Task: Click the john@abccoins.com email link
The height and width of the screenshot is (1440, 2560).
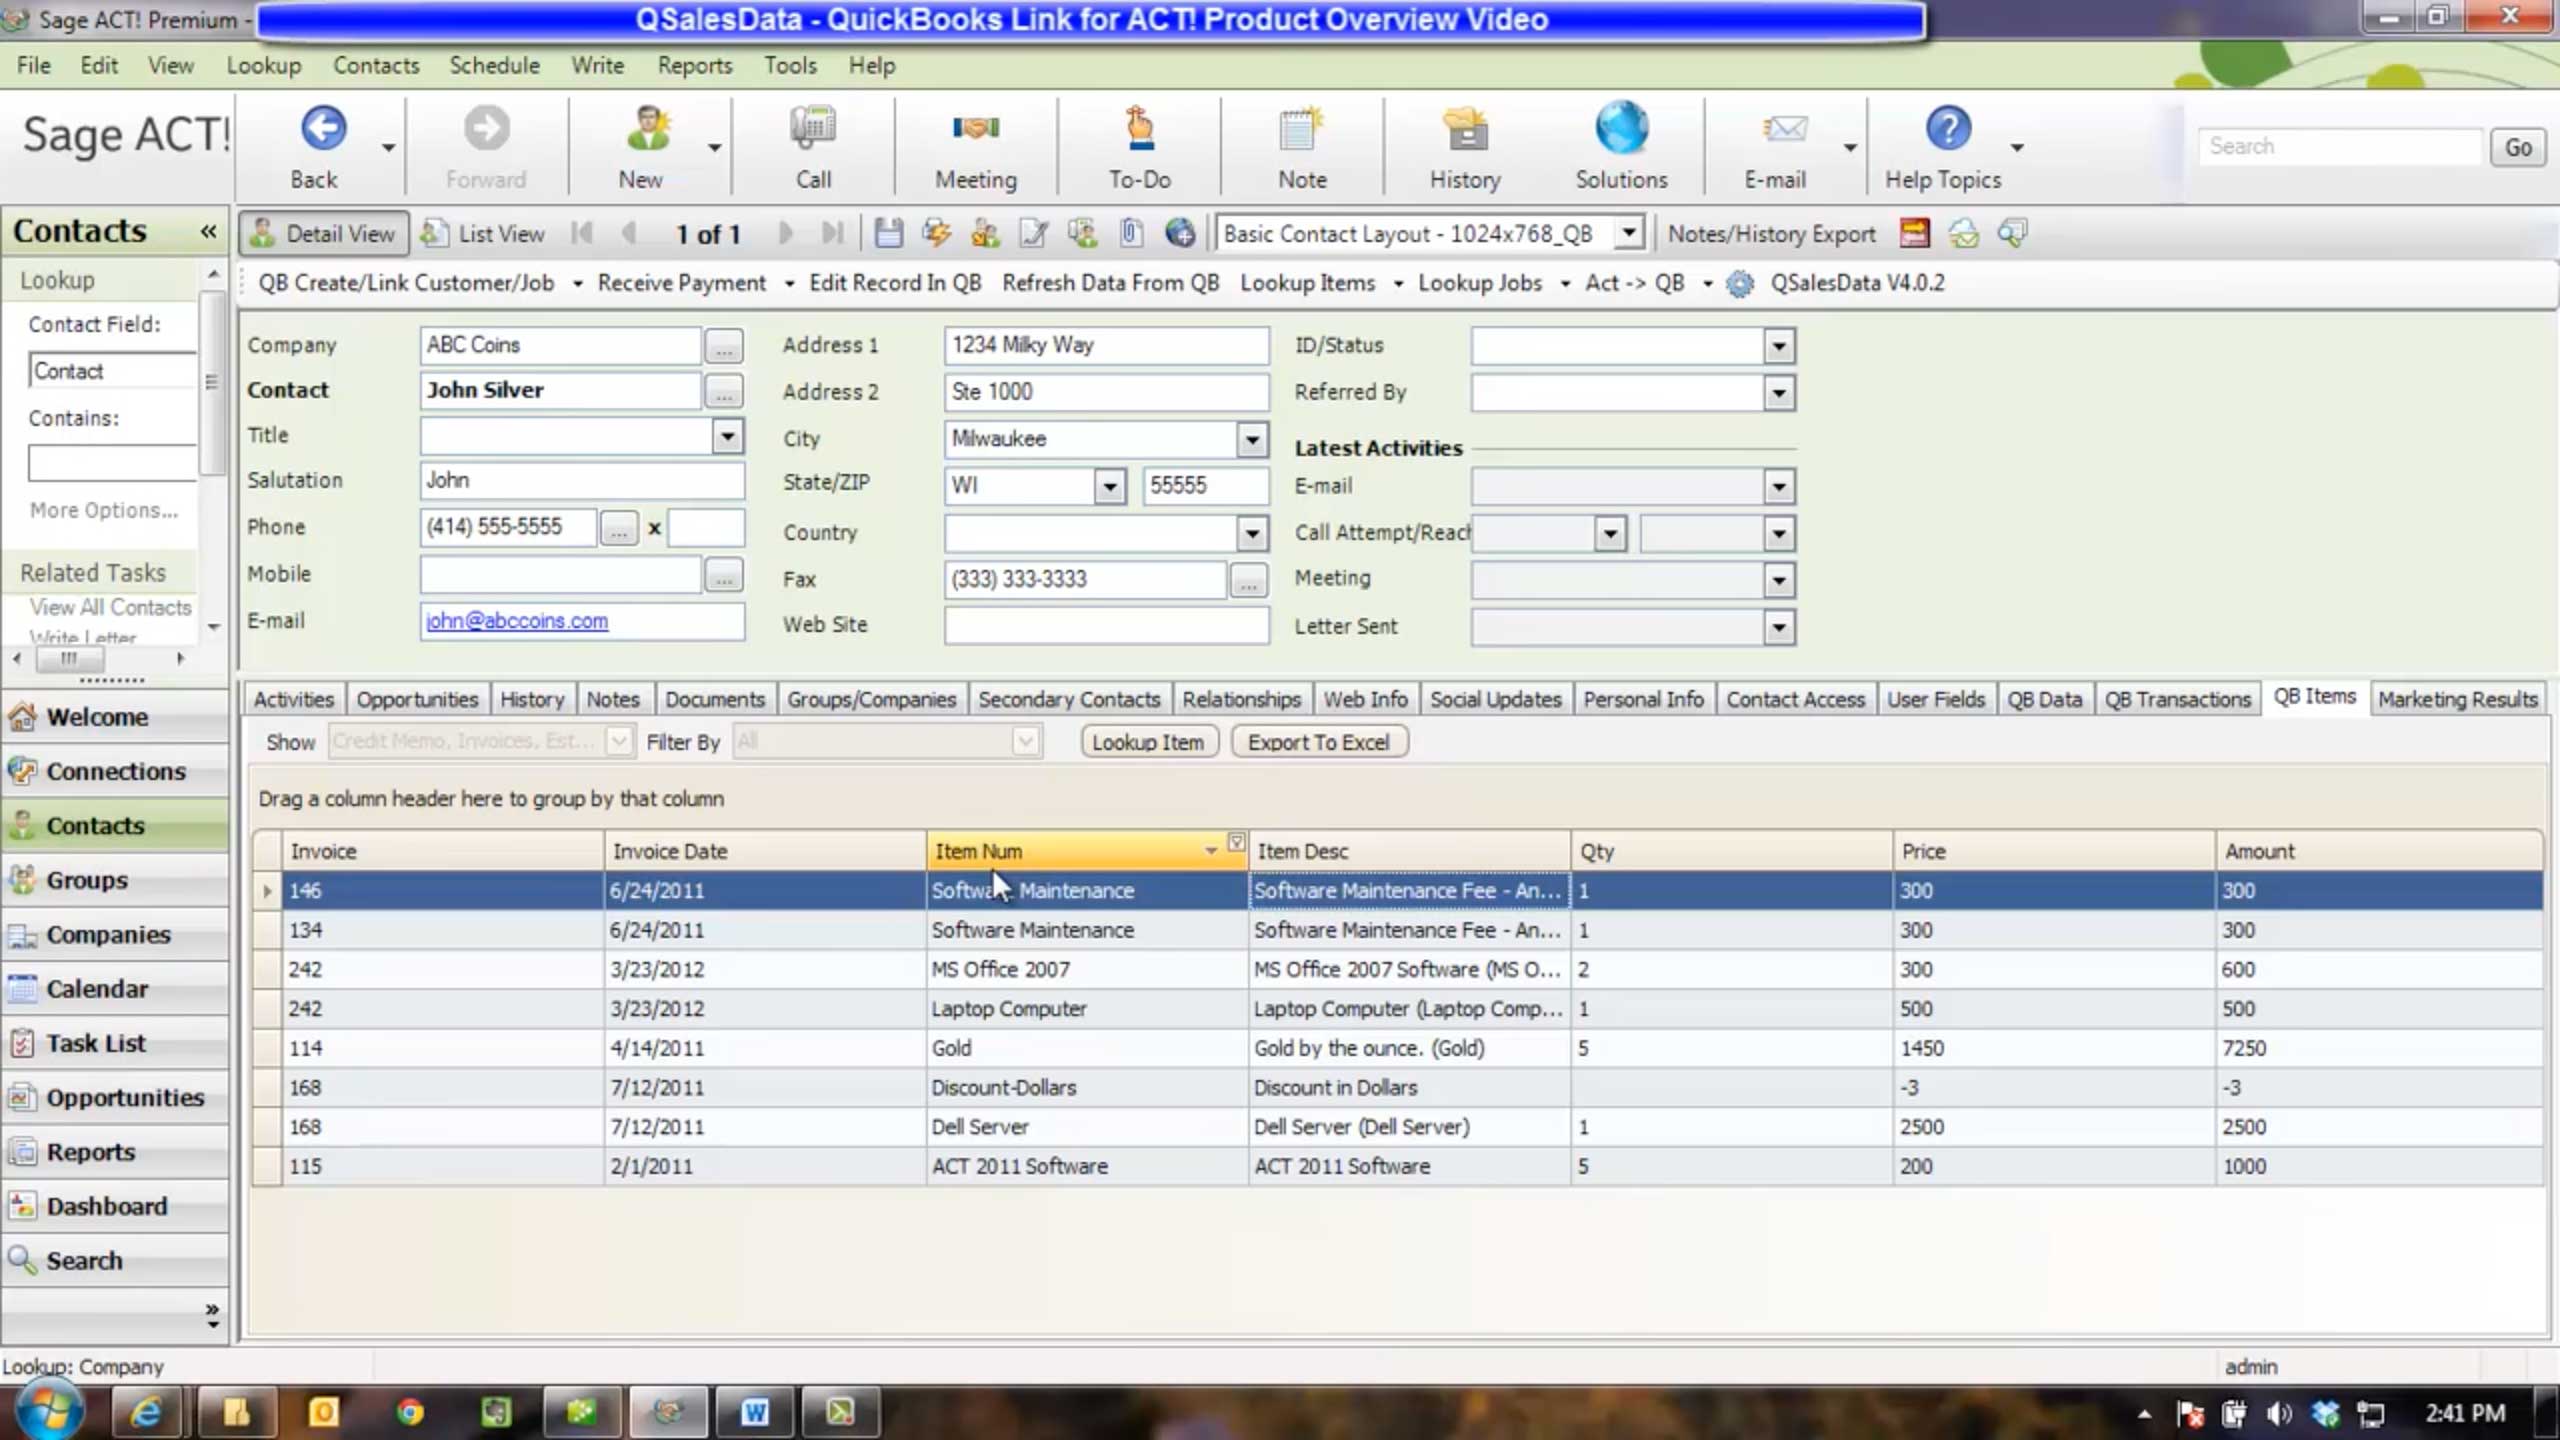Action: point(517,621)
